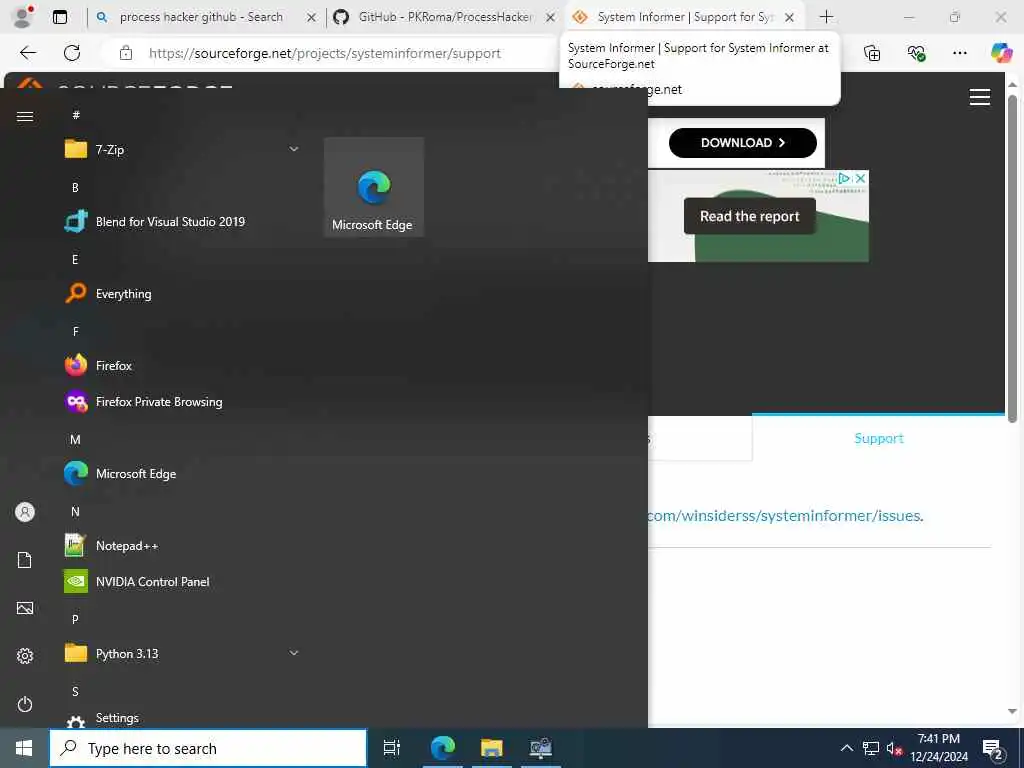Show hidden system tray icons
Screen dimensions: 1024x768
[x=846, y=748]
